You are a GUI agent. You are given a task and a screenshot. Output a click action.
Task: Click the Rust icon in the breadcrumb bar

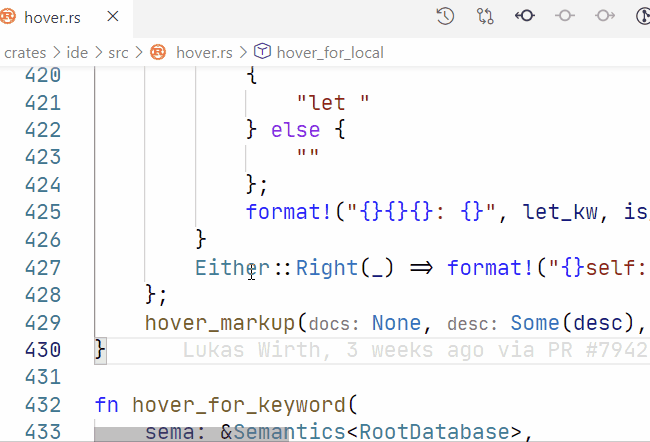tap(158, 52)
